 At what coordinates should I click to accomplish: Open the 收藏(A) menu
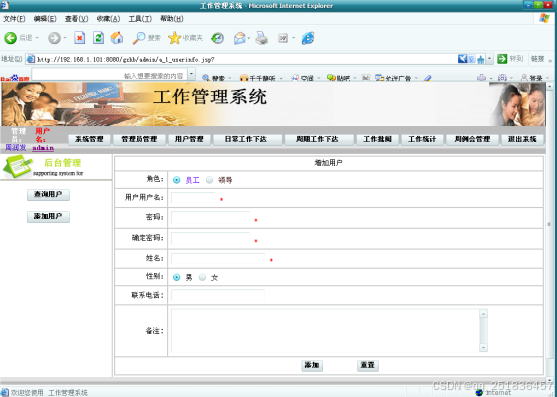(108, 18)
